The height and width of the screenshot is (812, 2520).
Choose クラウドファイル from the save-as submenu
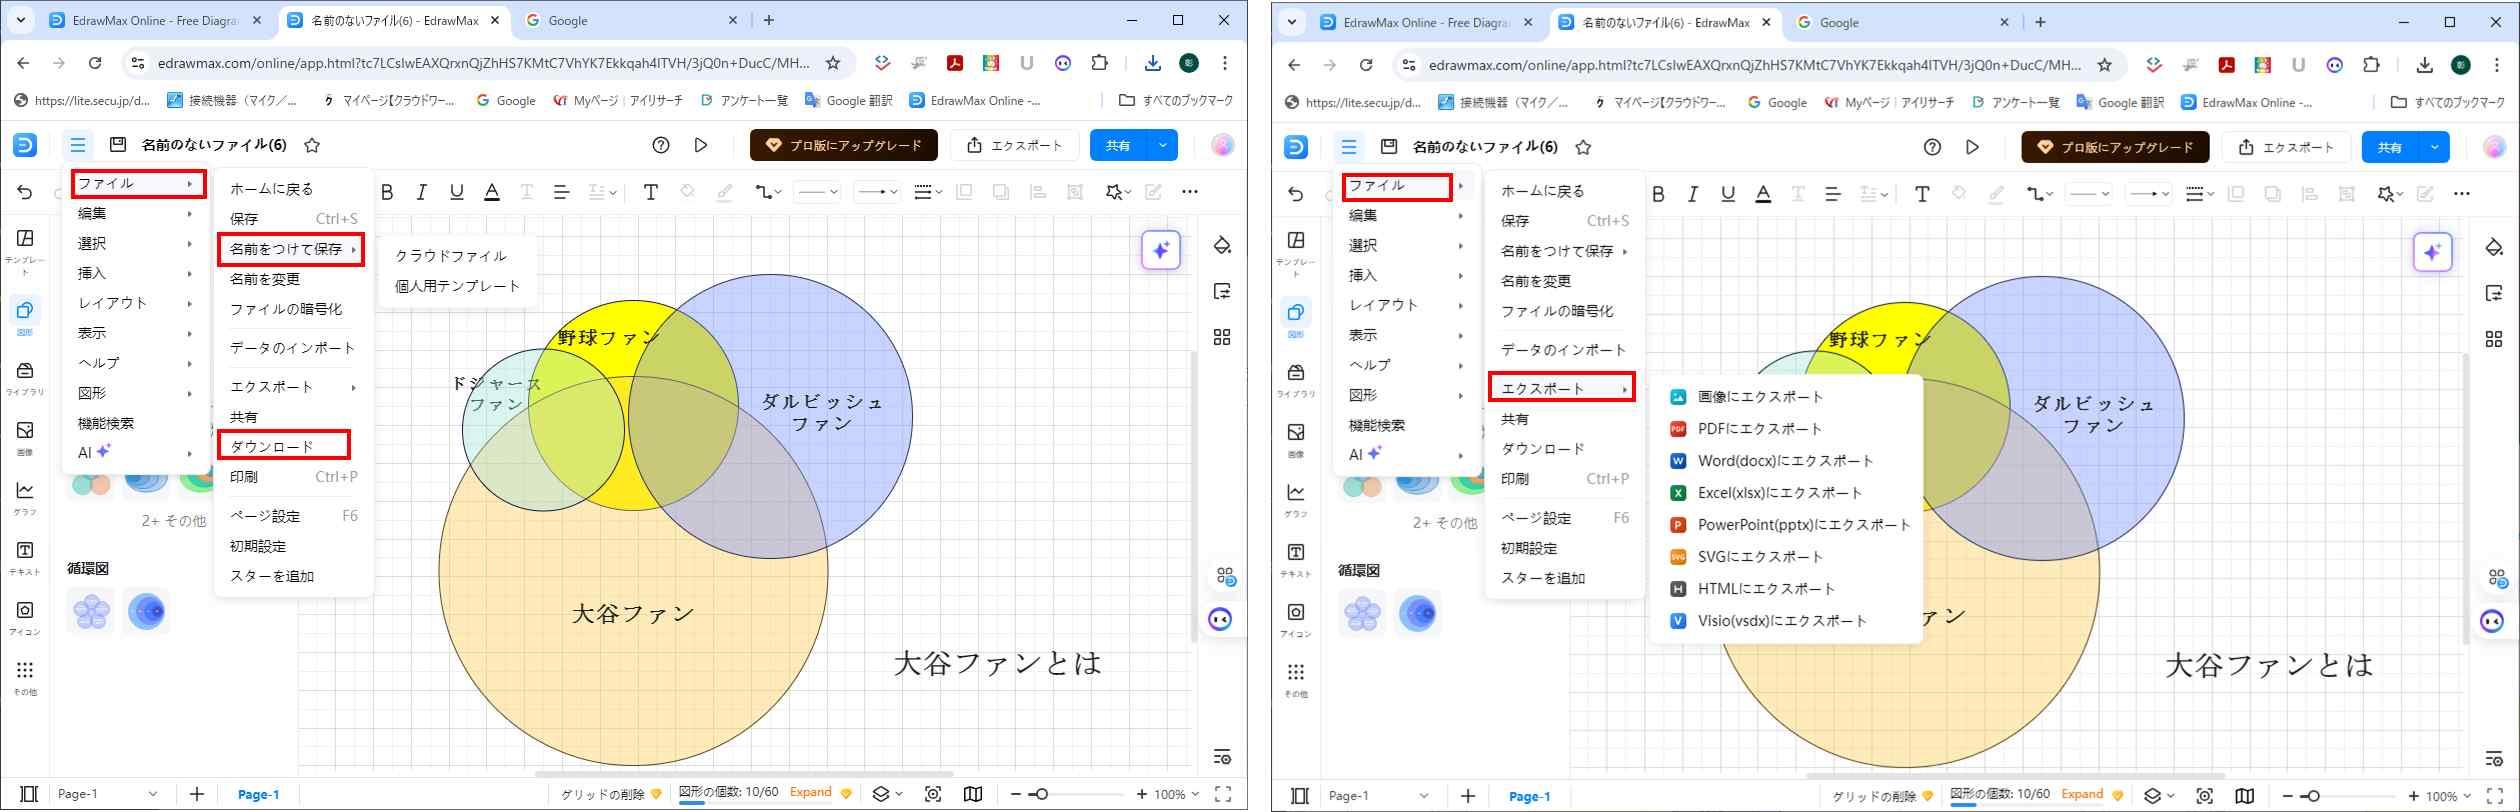pyautogui.click(x=451, y=256)
